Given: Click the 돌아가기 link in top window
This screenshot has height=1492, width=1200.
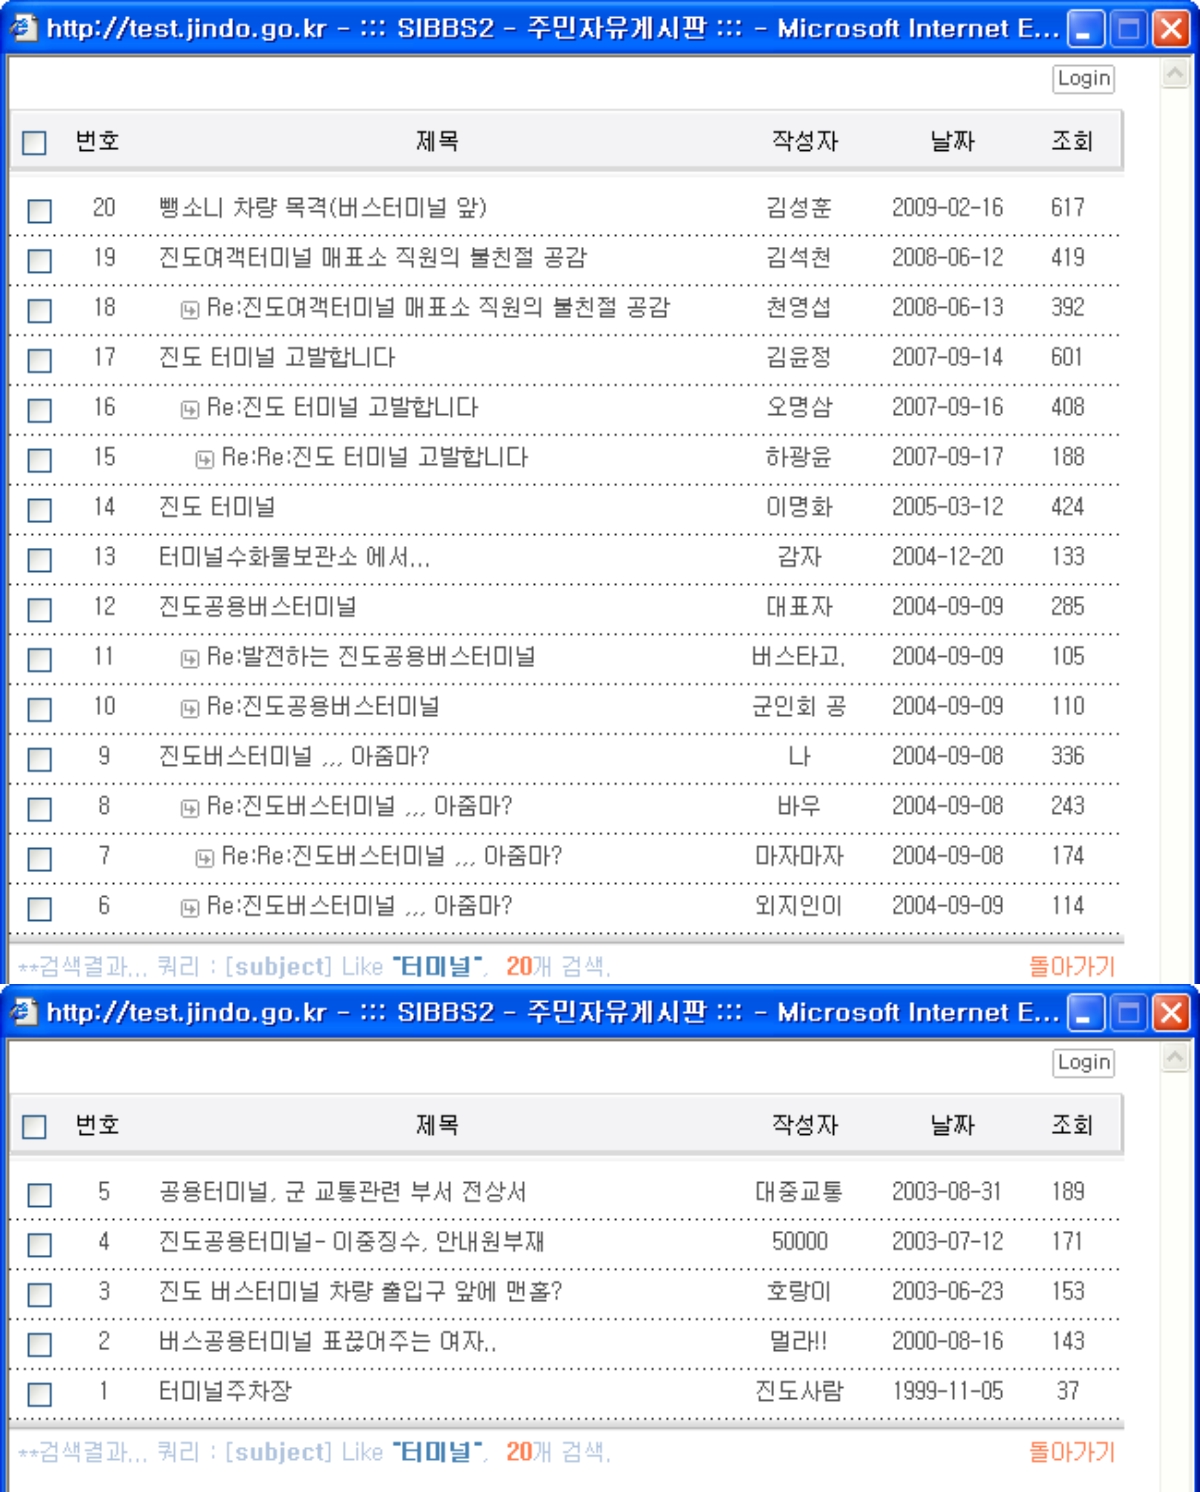Looking at the screenshot, I should point(1071,967).
